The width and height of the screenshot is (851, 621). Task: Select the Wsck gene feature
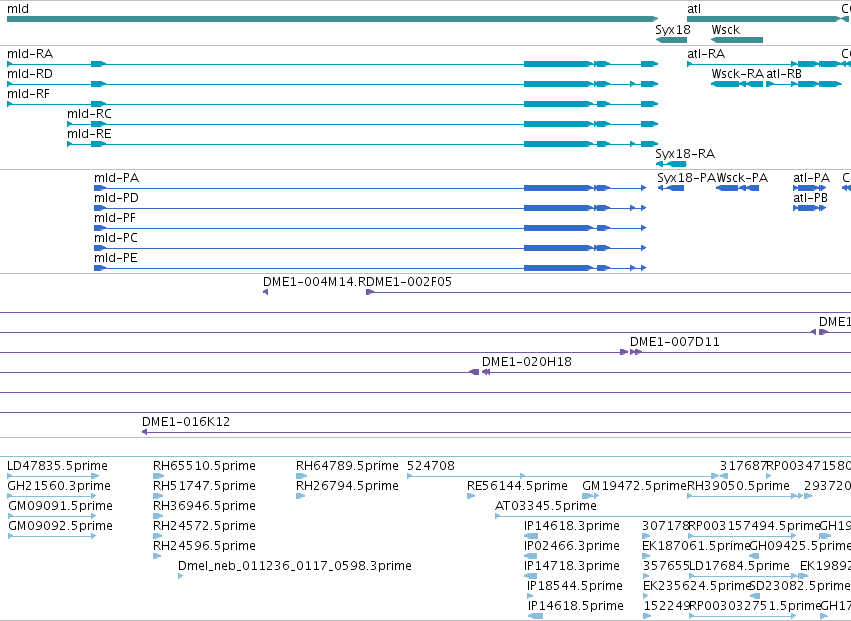(737, 40)
